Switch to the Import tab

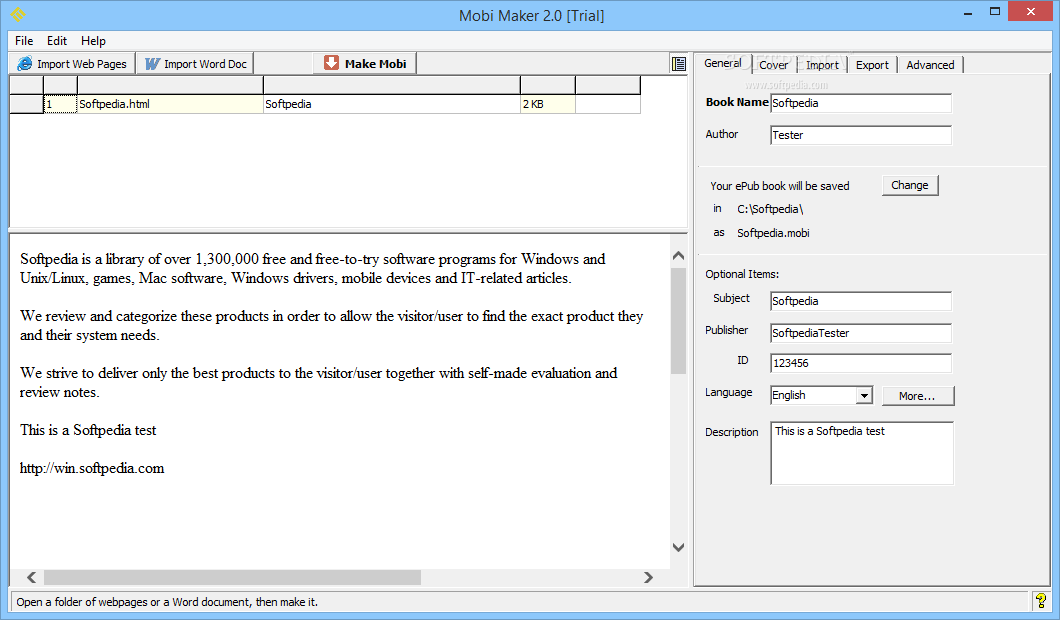click(x=822, y=65)
